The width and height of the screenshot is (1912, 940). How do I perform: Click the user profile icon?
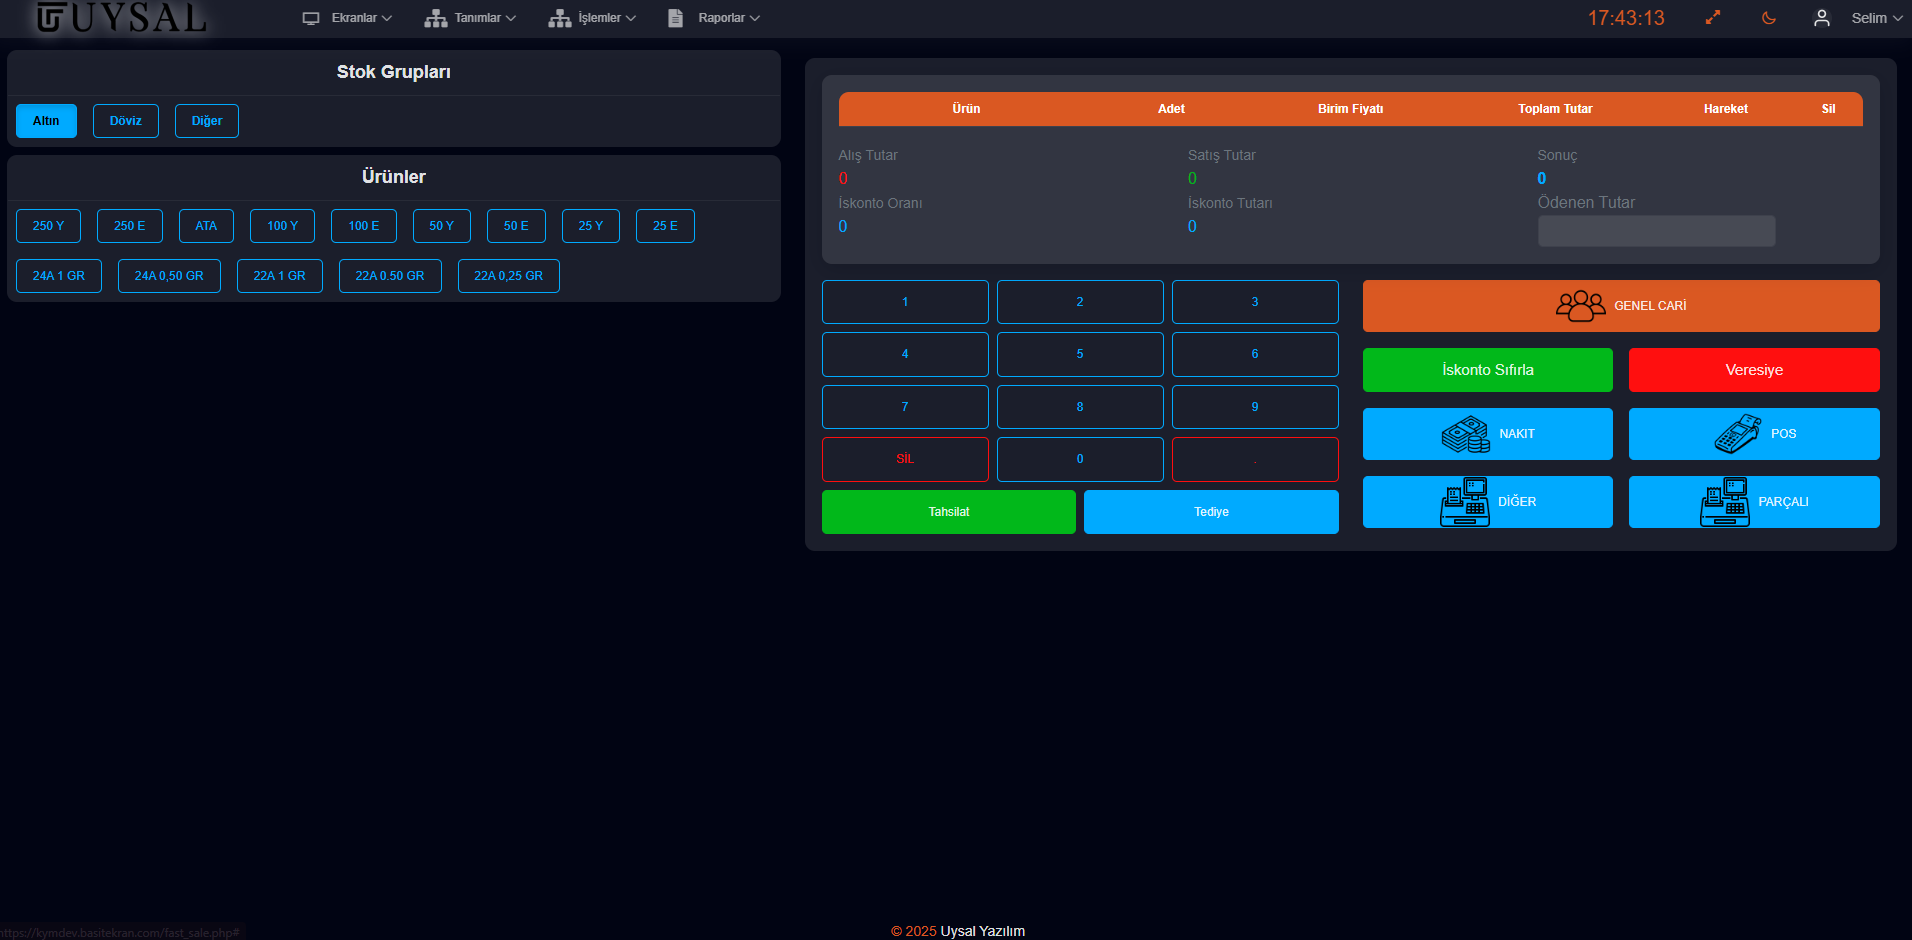[1822, 18]
